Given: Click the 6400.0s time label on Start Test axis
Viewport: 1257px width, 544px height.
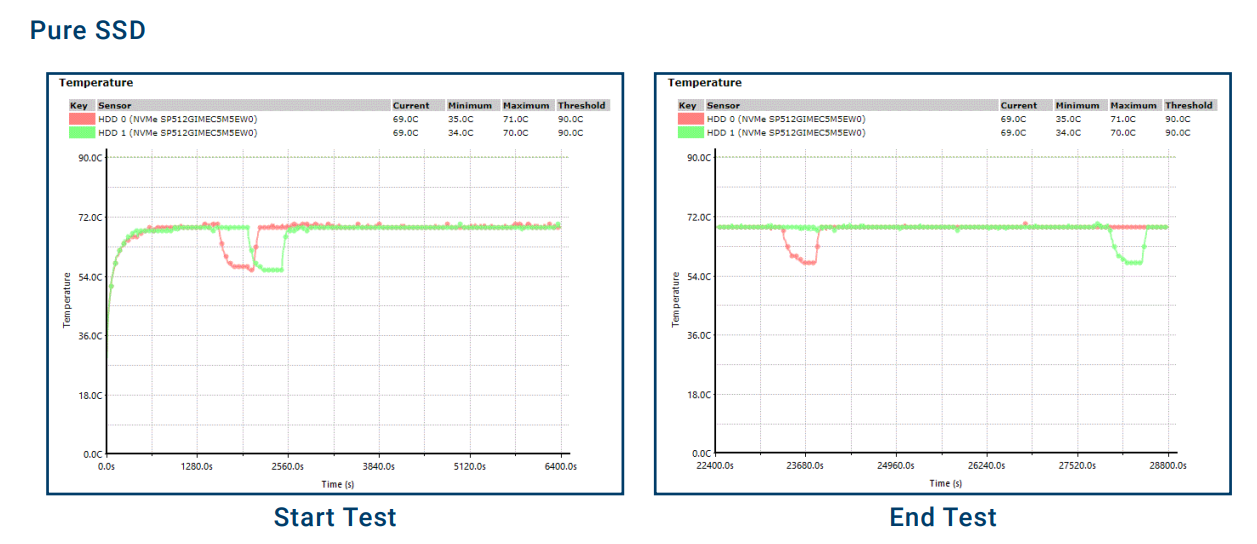Looking at the screenshot, I should (x=559, y=466).
